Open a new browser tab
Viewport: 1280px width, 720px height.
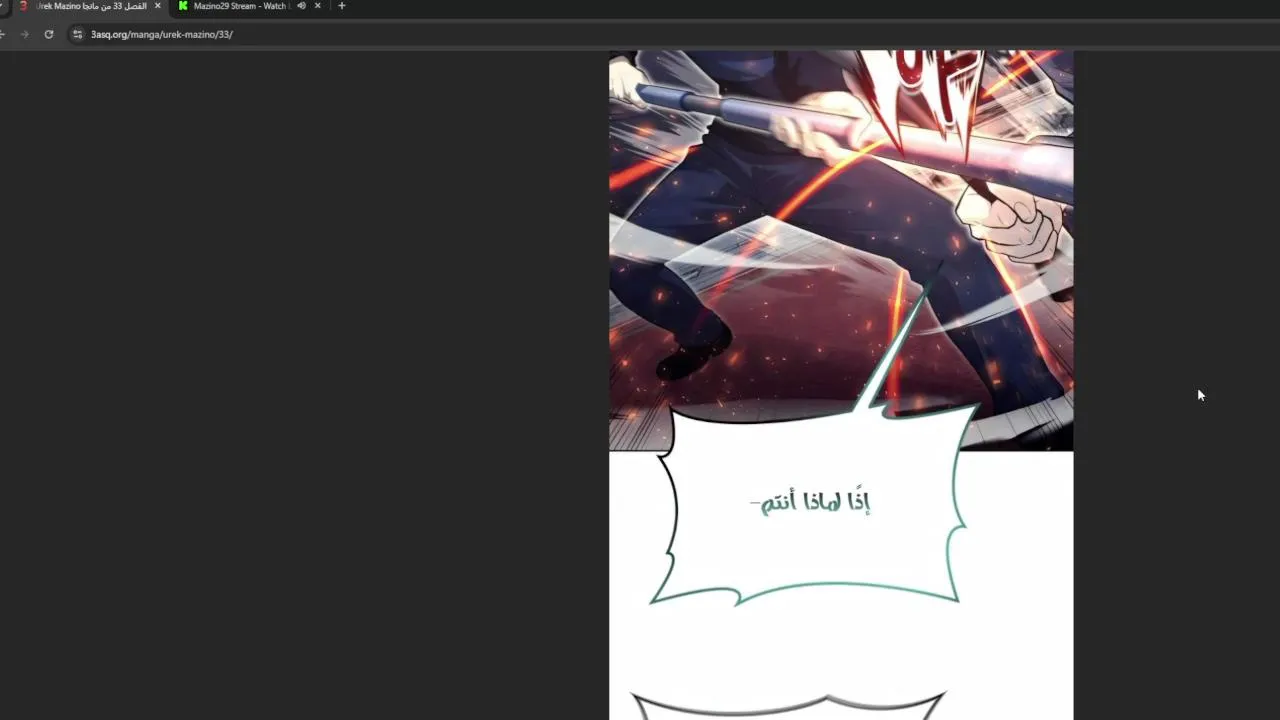(x=342, y=6)
